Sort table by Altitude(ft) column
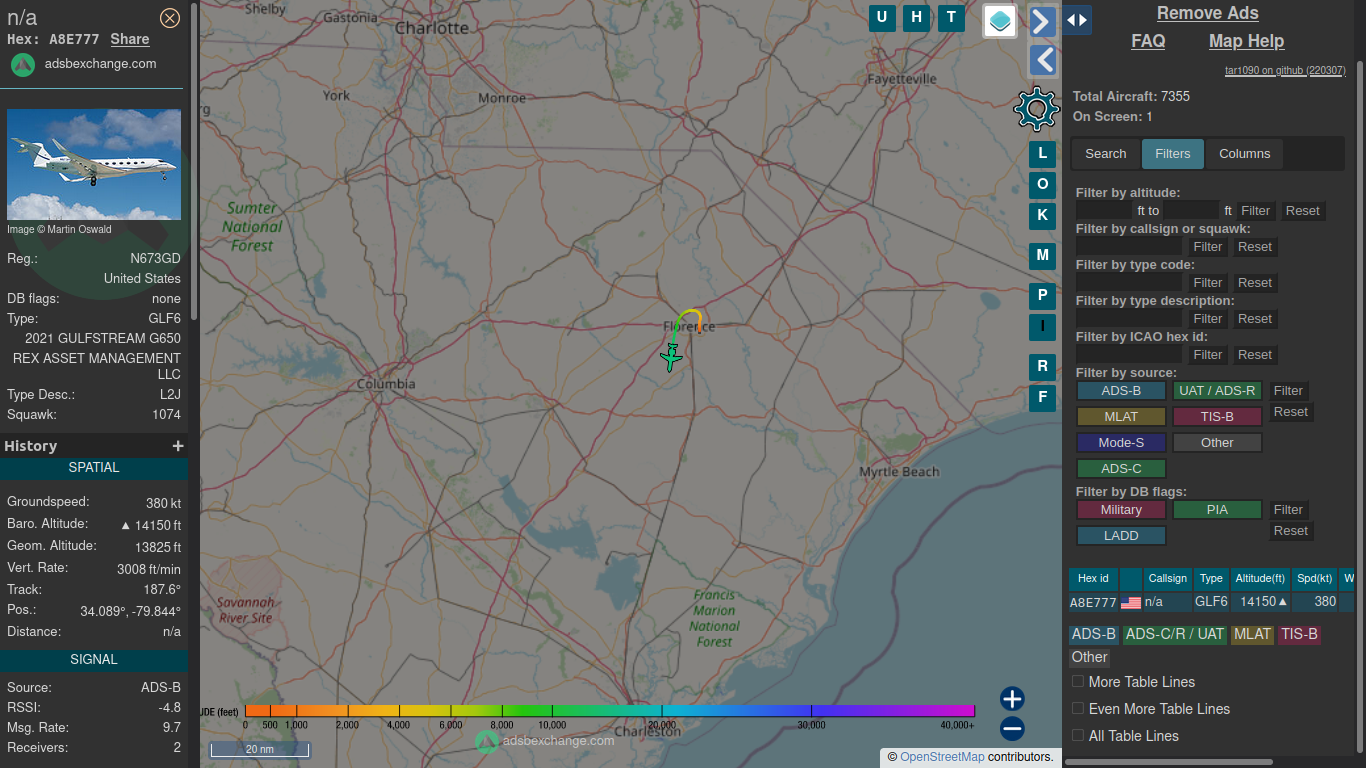This screenshot has height=768, width=1366. click(x=1260, y=578)
